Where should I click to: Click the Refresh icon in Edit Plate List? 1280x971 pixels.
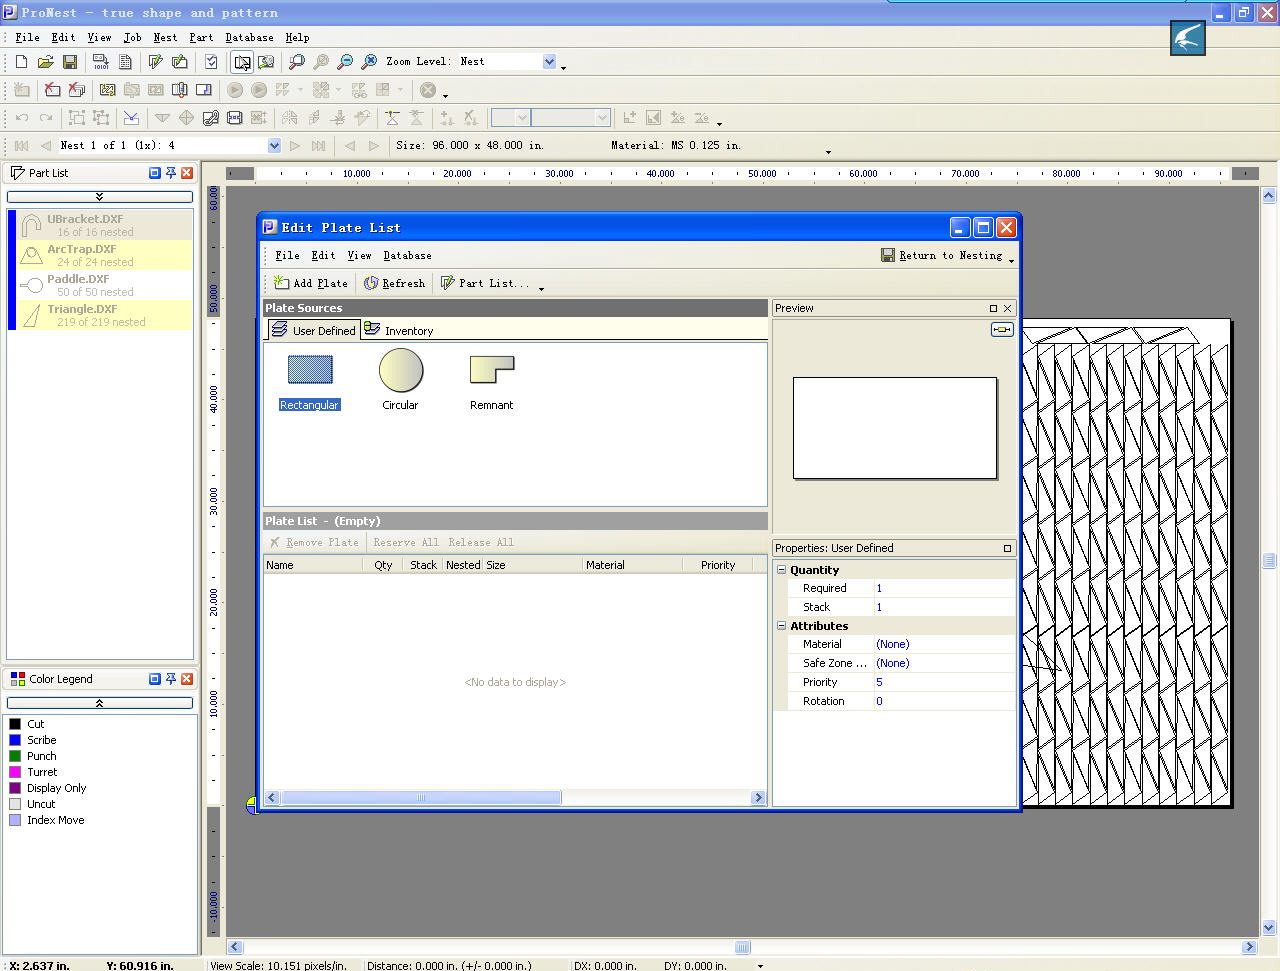[371, 283]
